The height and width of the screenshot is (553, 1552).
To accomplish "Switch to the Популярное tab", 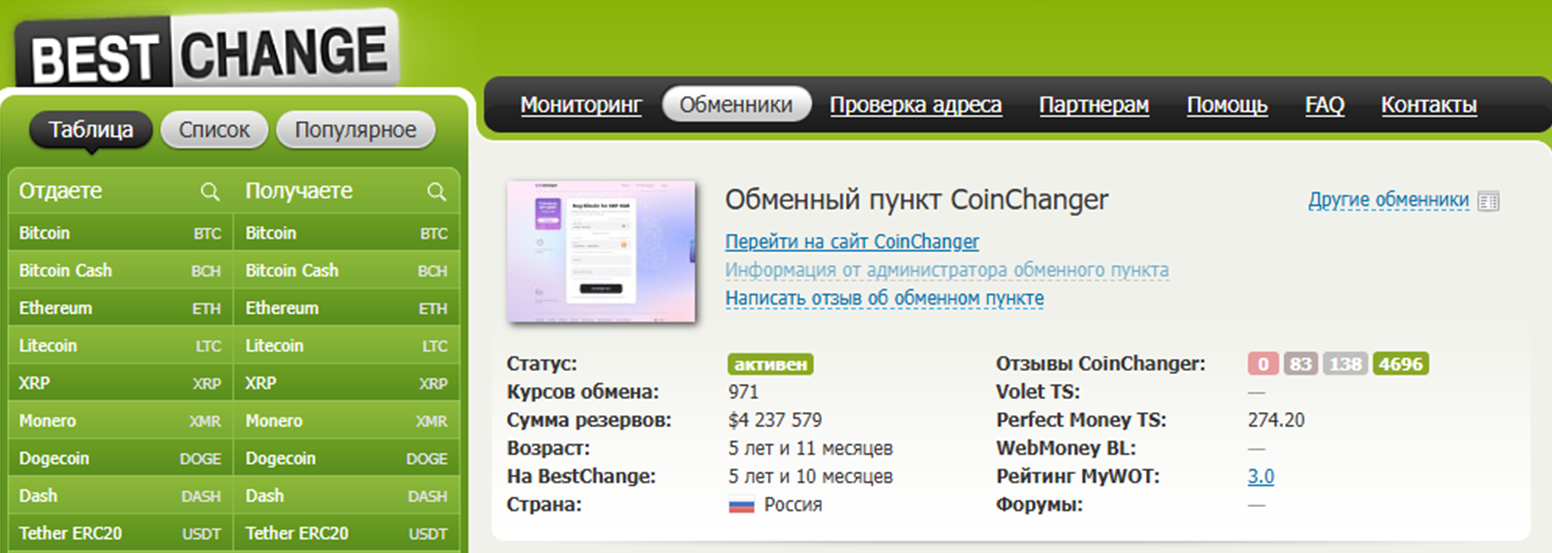I will click(356, 130).
